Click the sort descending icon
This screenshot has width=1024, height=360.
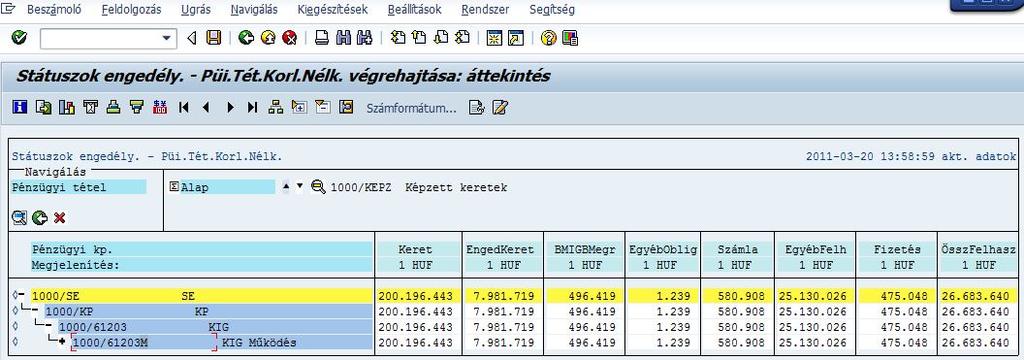(x=136, y=107)
